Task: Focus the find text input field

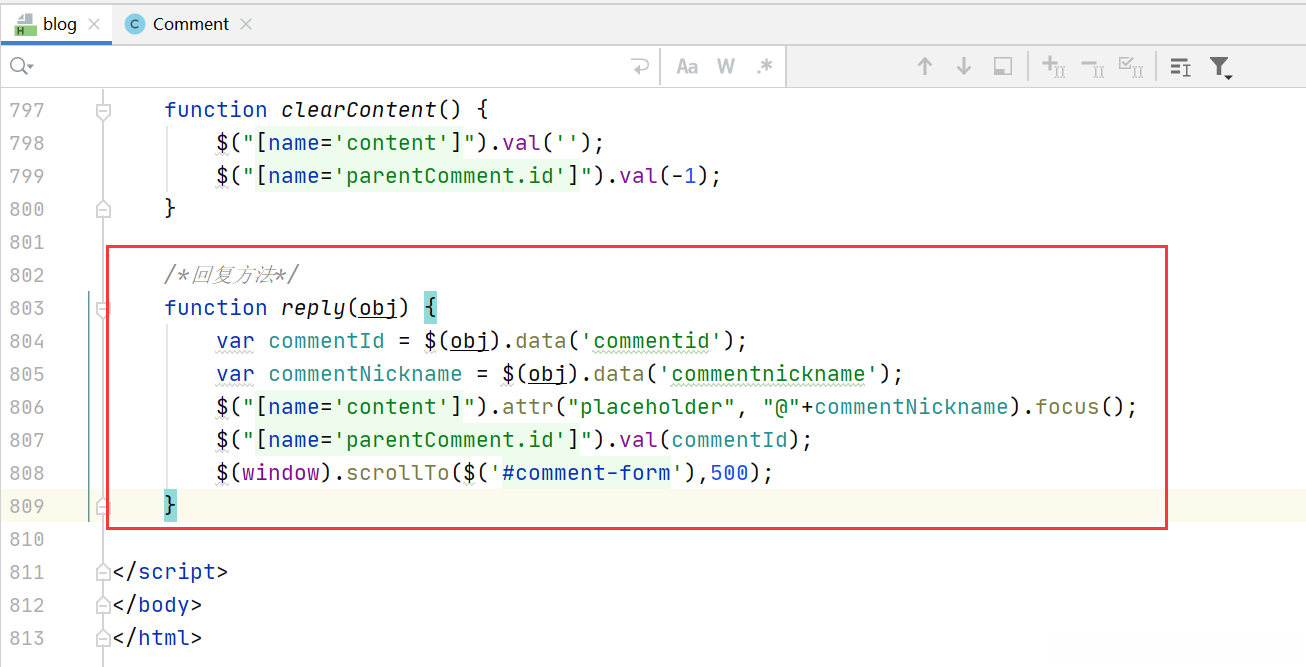Action: click(330, 66)
